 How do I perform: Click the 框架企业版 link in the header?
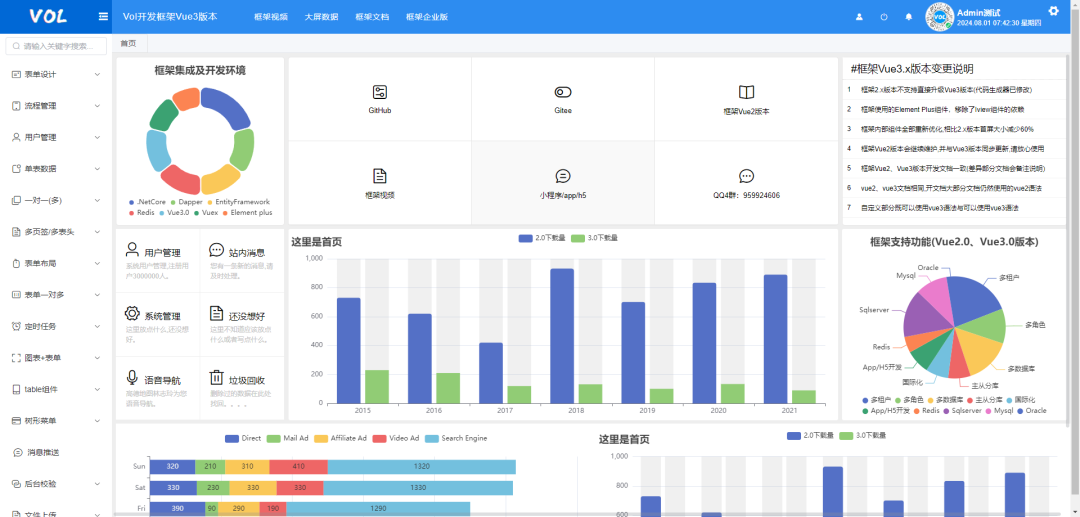click(x=427, y=17)
